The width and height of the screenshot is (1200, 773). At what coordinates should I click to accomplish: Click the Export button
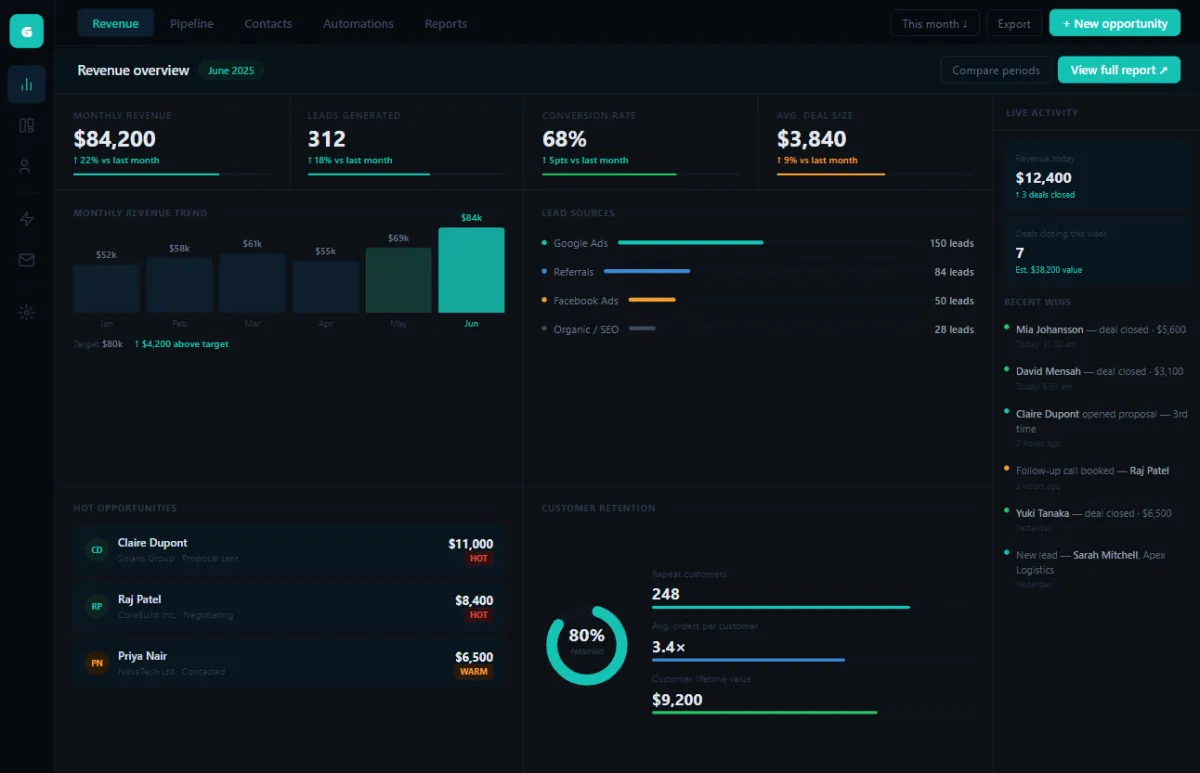(x=1014, y=23)
